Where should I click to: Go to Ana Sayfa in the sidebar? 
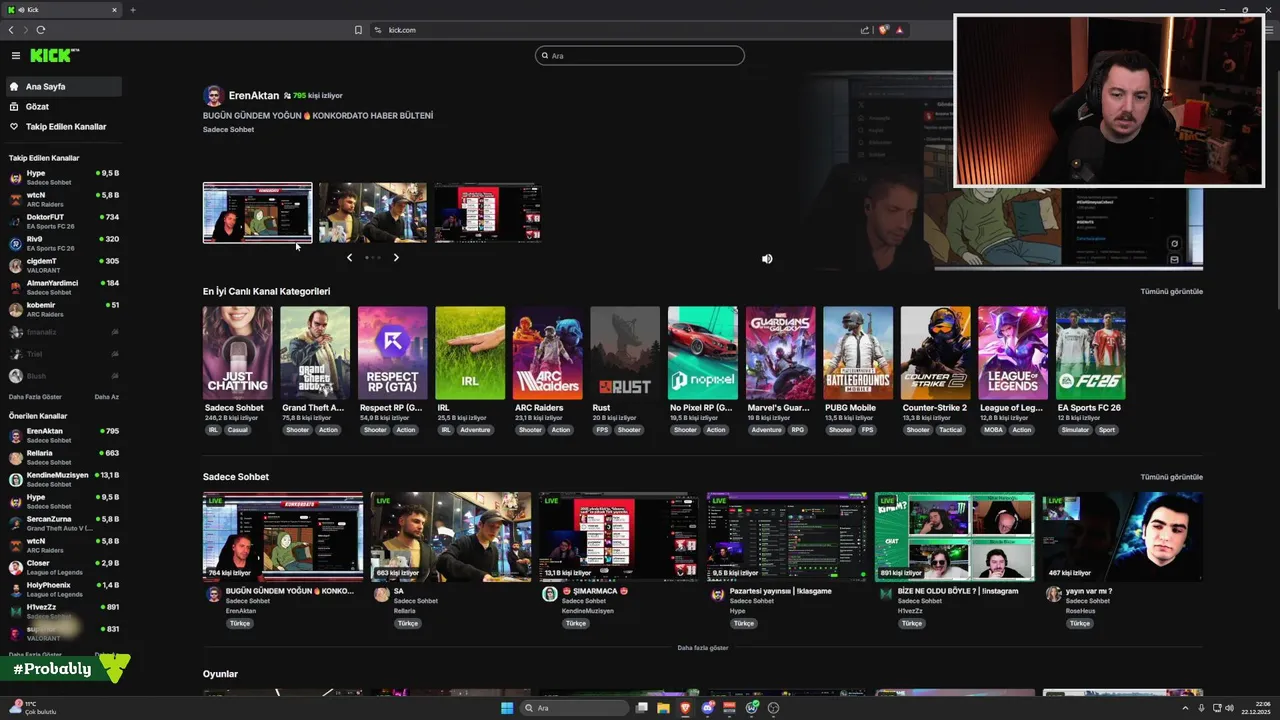[x=63, y=87]
